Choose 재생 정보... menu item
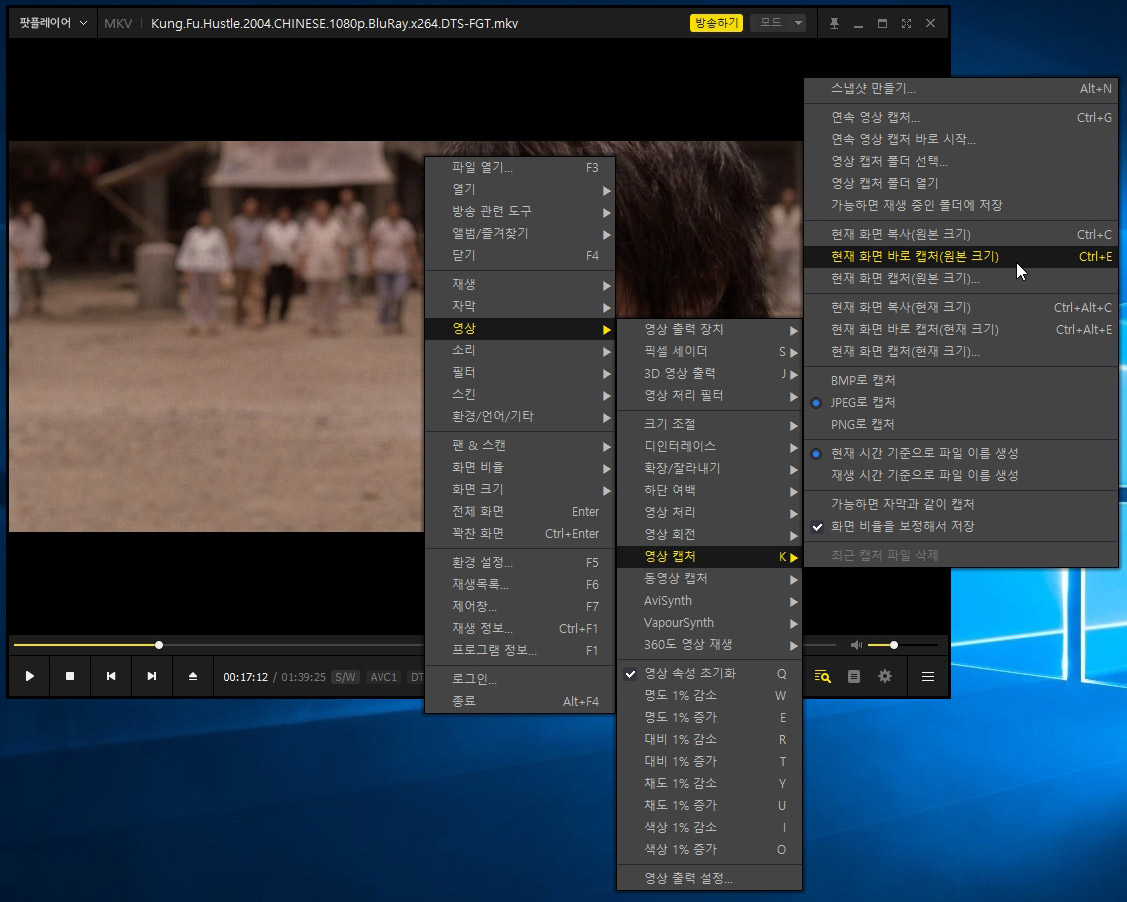The width and height of the screenshot is (1127, 902). coord(520,628)
